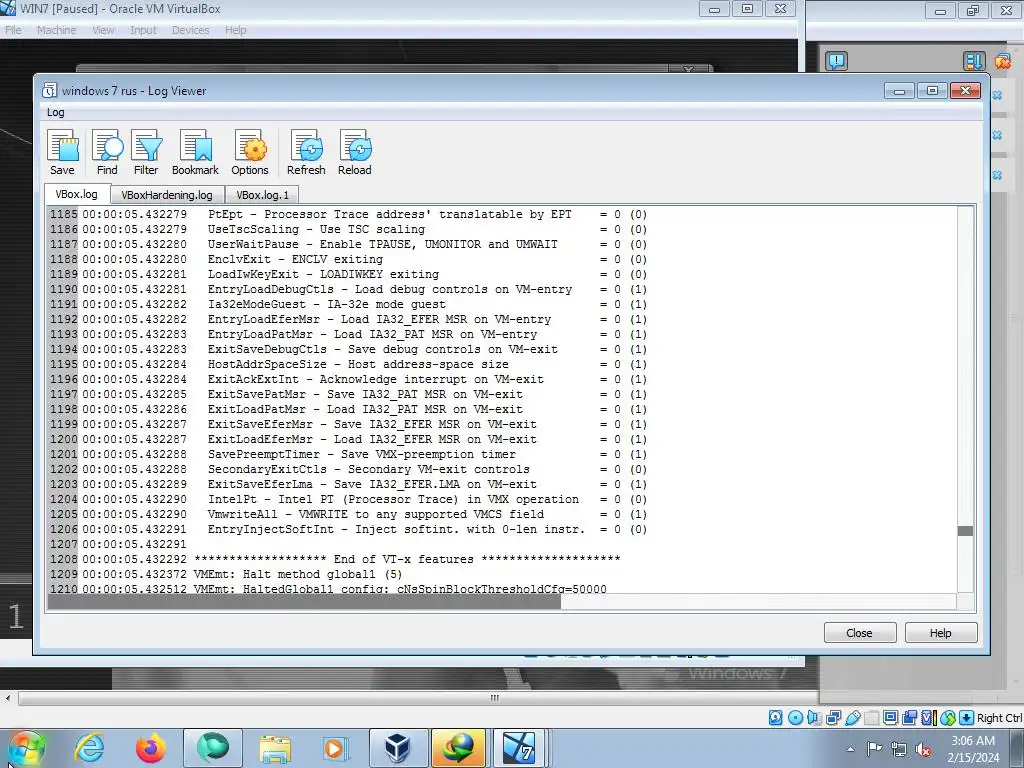Reload the log file
1024x768 pixels.
(x=355, y=152)
